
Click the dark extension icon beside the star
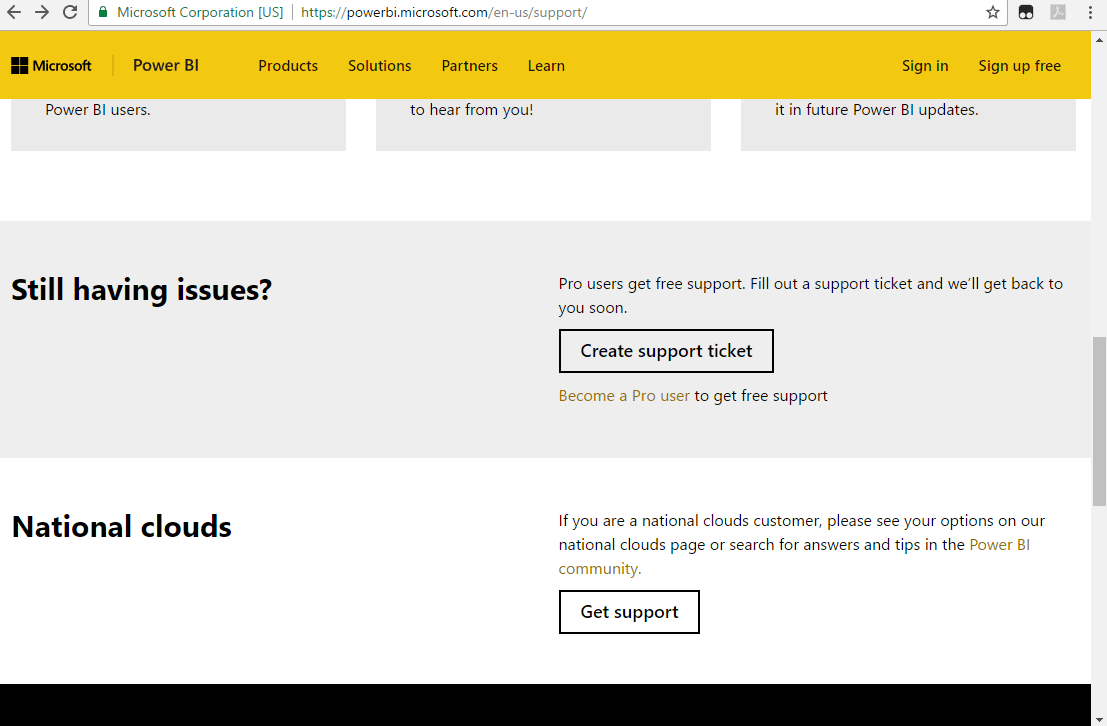pos(1026,12)
